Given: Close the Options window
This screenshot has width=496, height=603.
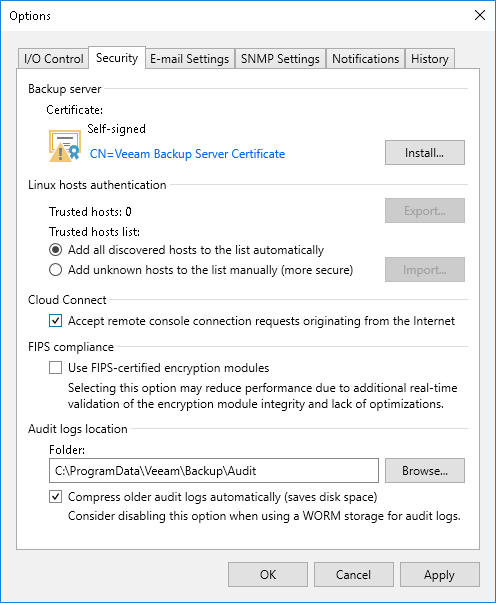Looking at the screenshot, I should (x=480, y=15).
